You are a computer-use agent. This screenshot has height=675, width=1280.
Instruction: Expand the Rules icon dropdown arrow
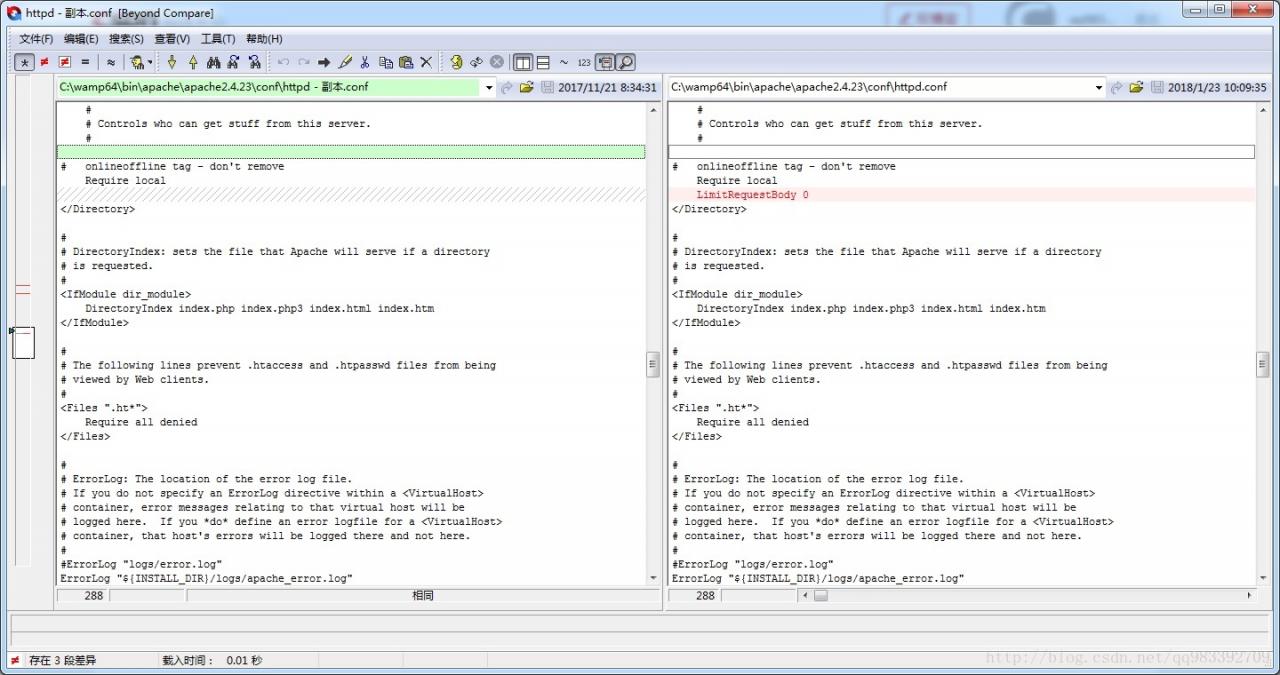150,62
